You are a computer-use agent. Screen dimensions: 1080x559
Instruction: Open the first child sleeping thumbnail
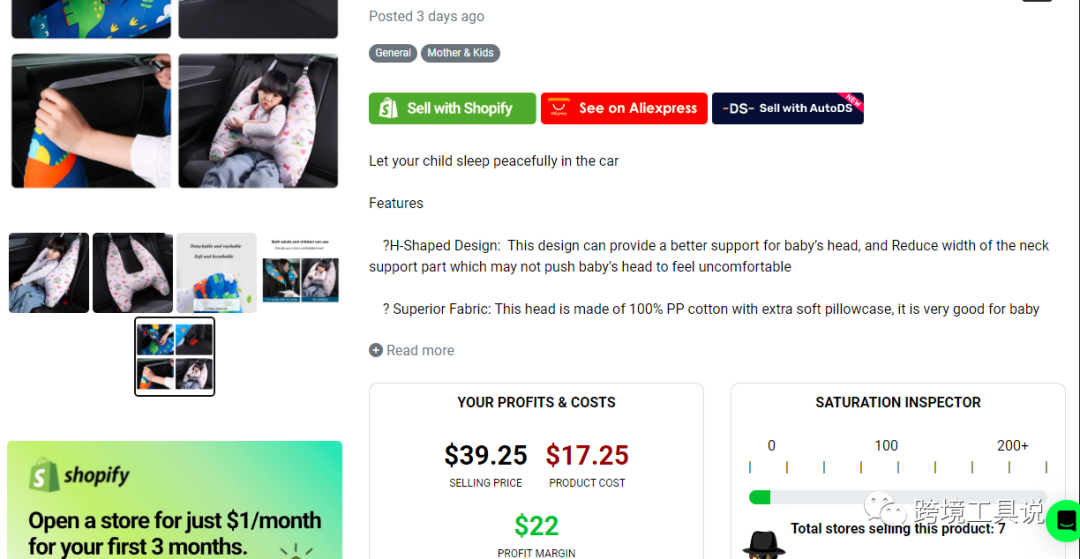pyautogui.click(x=49, y=273)
